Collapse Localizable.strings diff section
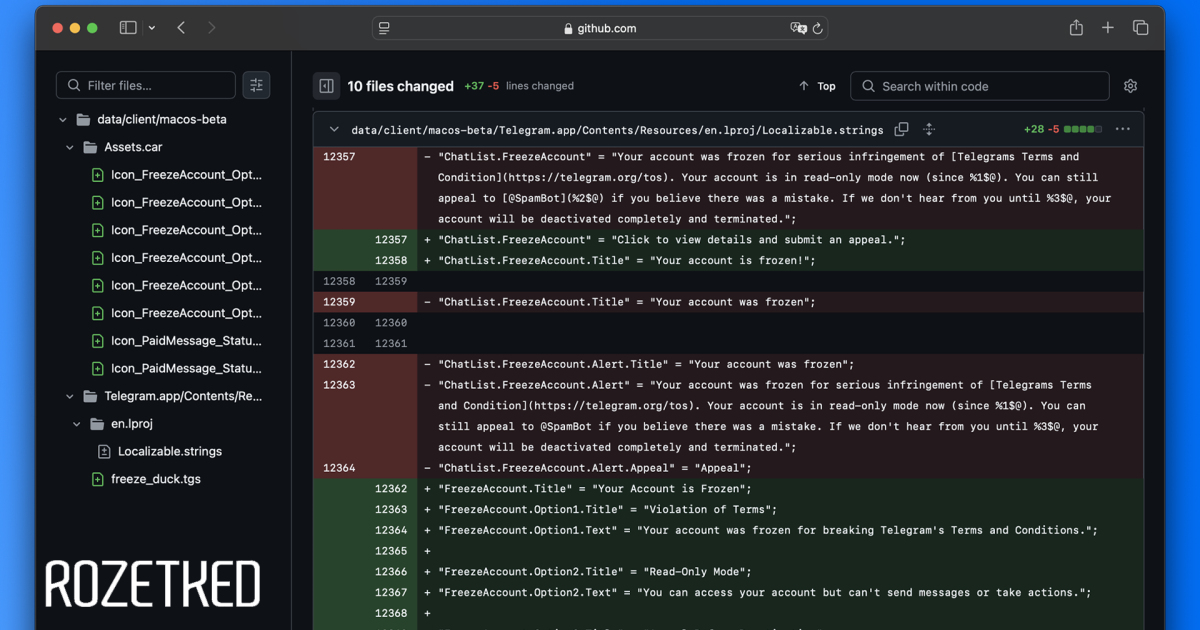This screenshot has height=630, width=1200. (332, 130)
